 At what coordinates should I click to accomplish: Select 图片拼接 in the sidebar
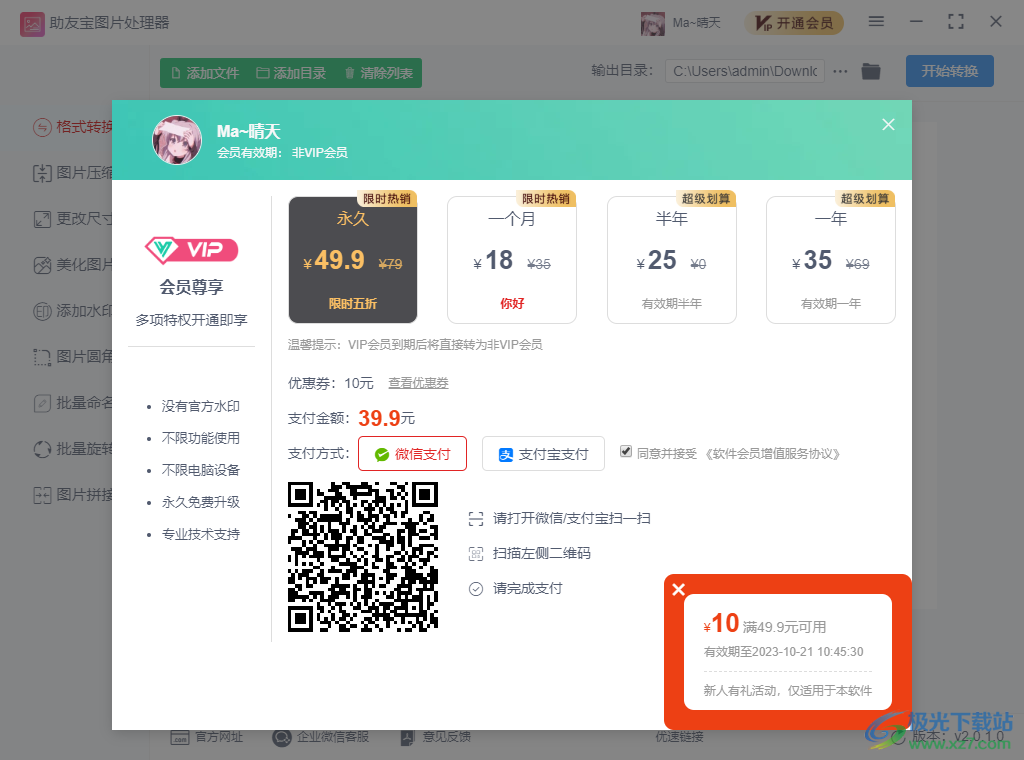(x=73, y=495)
